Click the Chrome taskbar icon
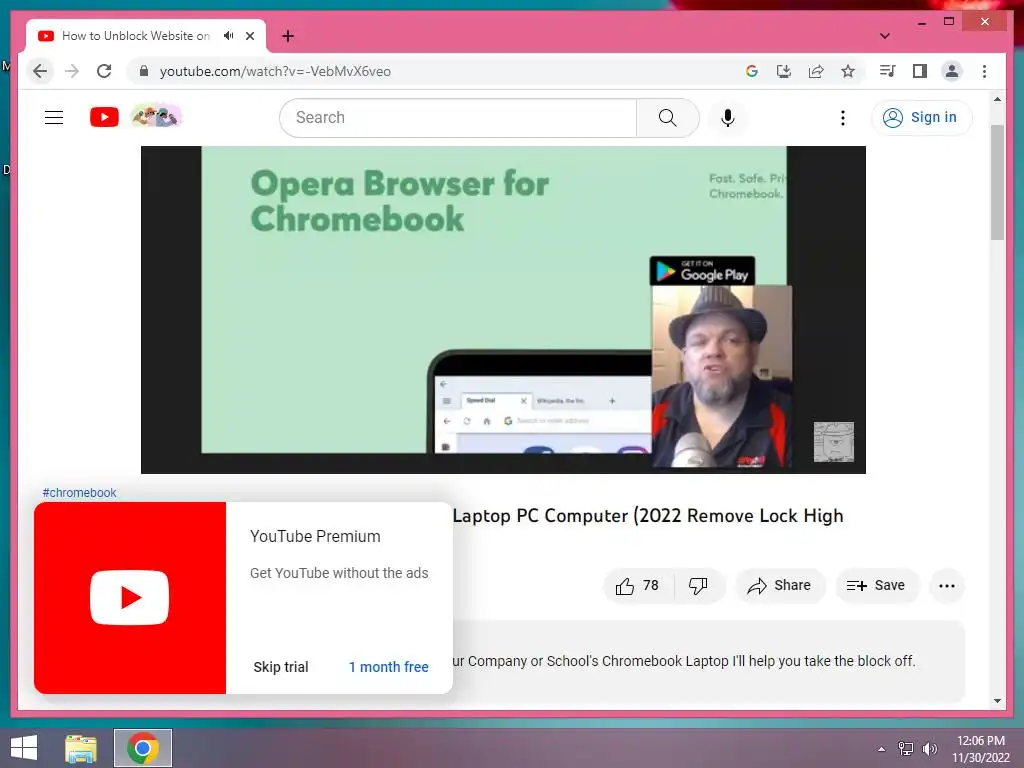This screenshot has height=768, width=1024. point(143,748)
